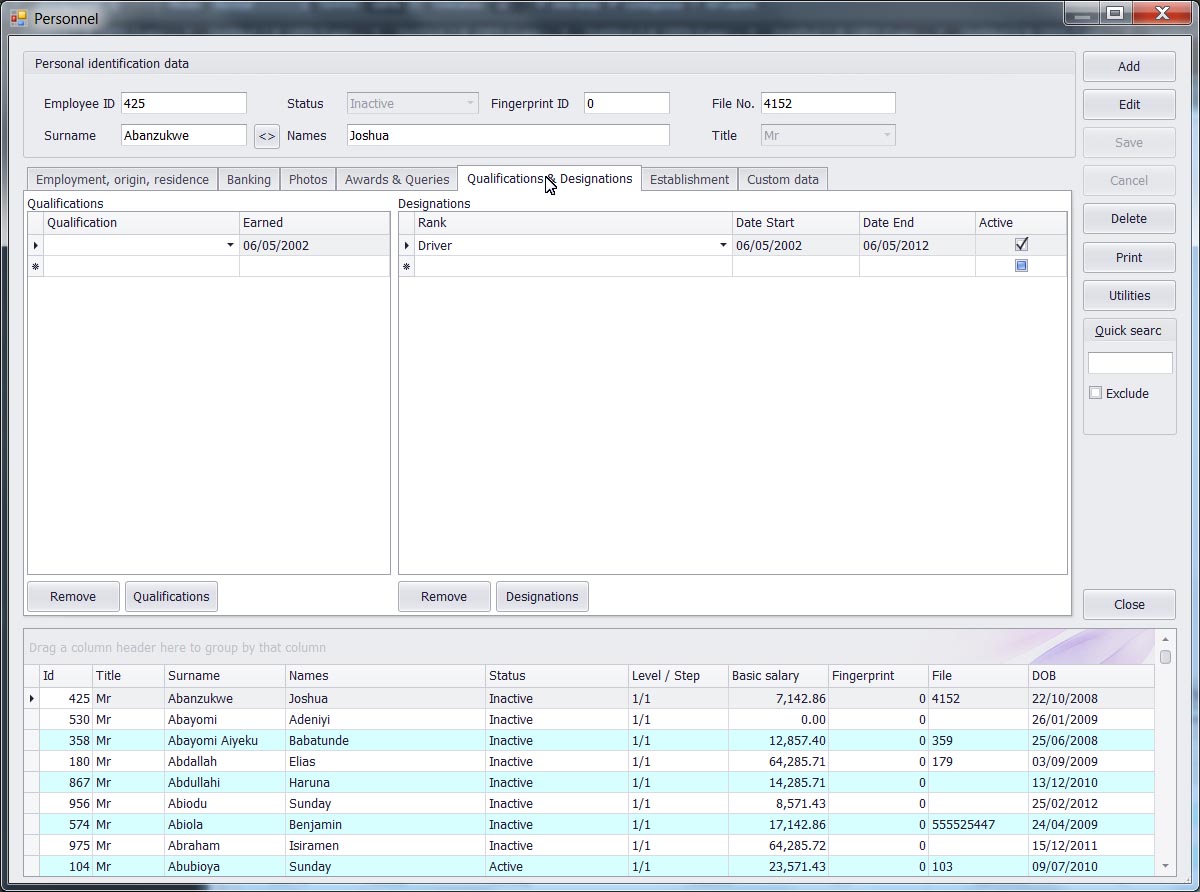The height and width of the screenshot is (892, 1200).
Task: Open the Qualification dropdown in first row
Action: 230,246
